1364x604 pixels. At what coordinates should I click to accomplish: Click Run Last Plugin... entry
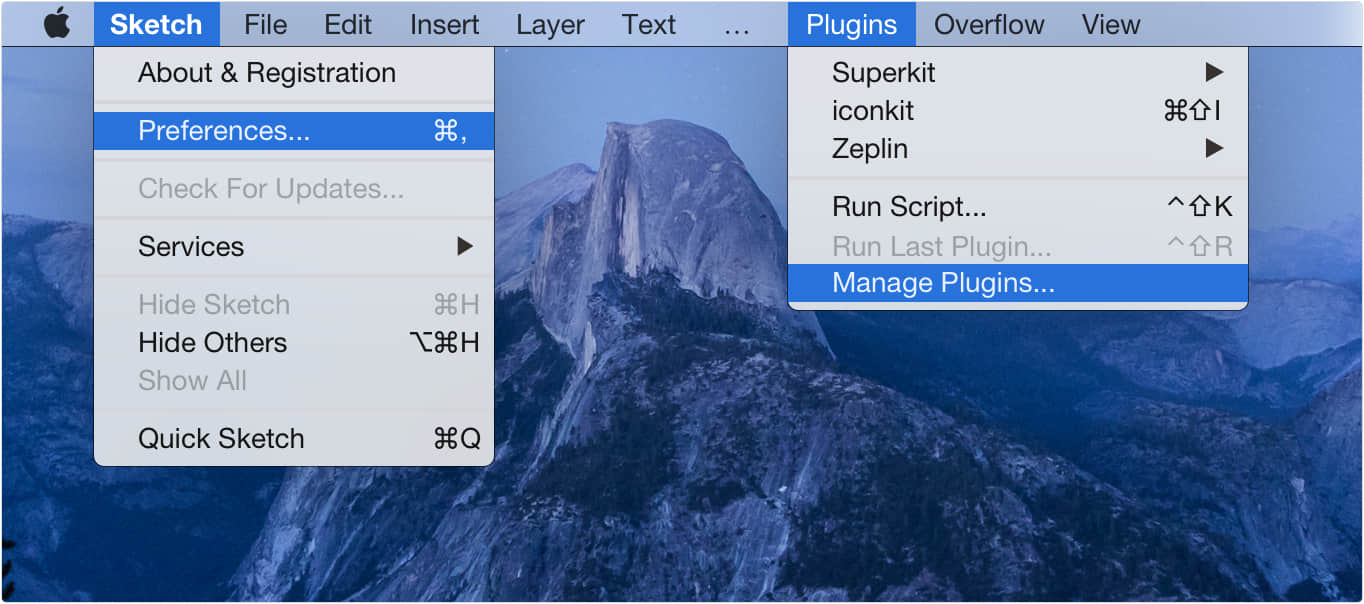tap(1018, 246)
